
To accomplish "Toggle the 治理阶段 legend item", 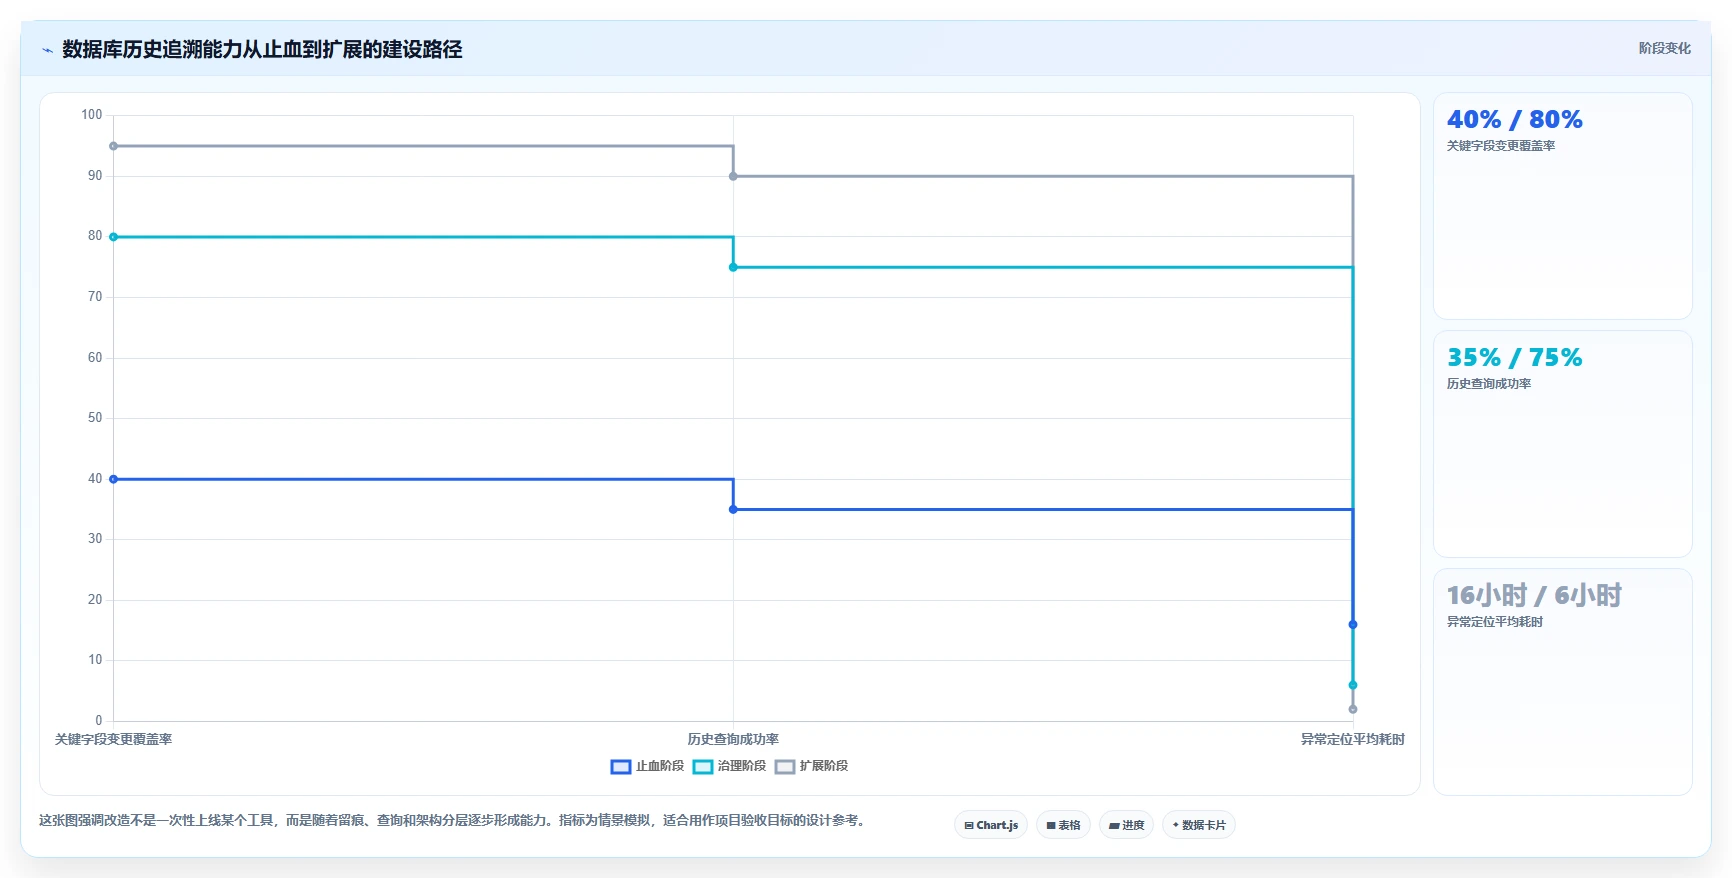I will click(729, 766).
